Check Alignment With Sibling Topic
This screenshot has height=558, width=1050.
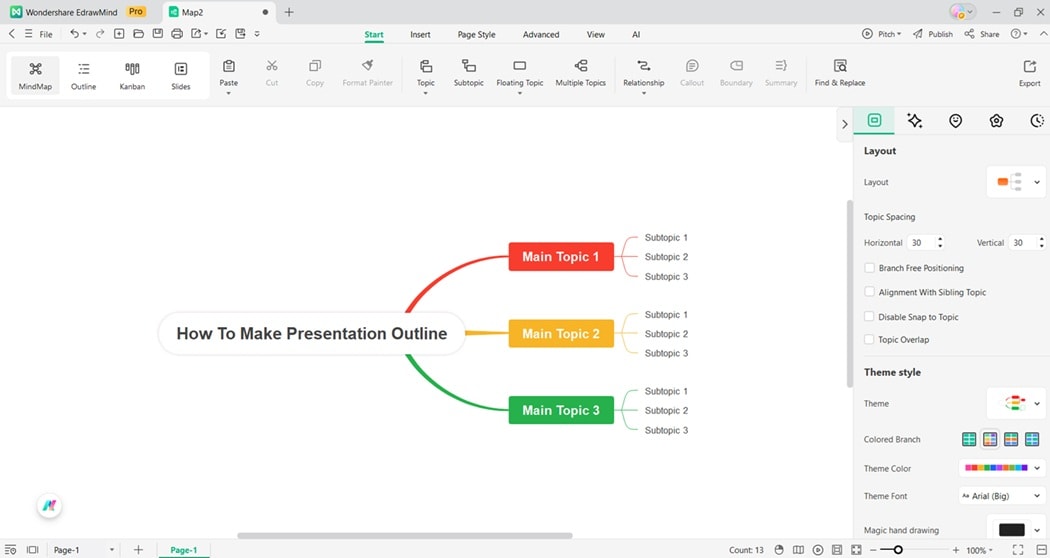869,292
